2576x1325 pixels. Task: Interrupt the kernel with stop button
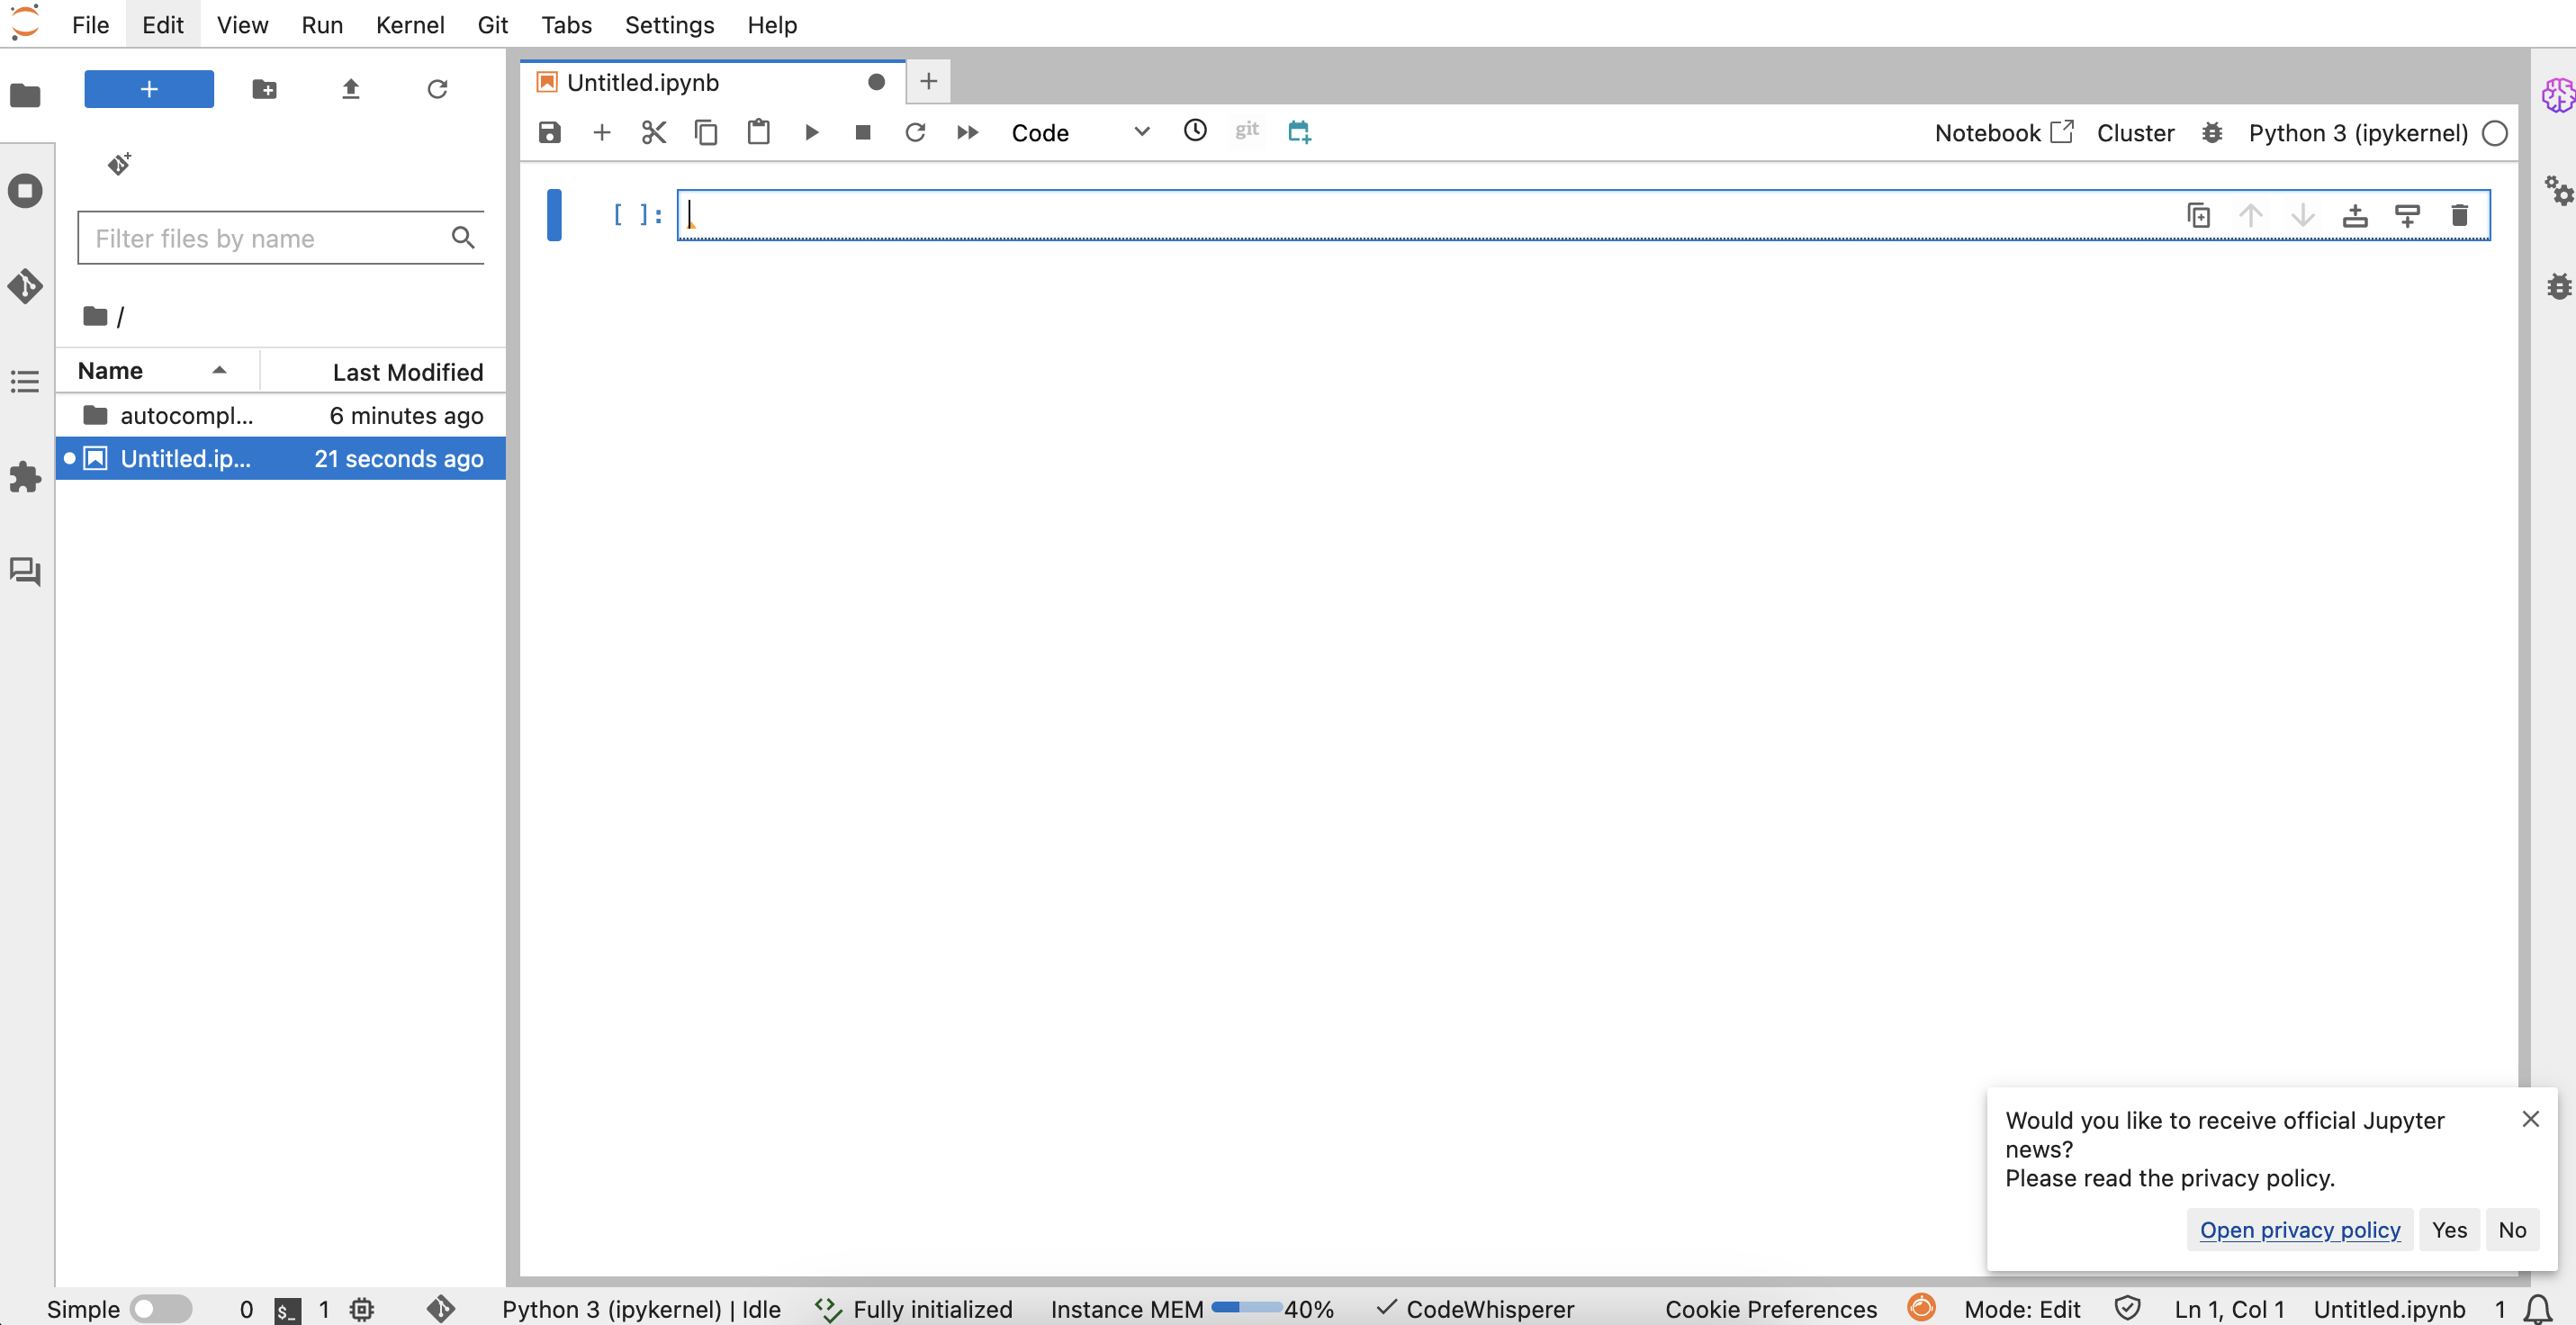(x=863, y=132)
